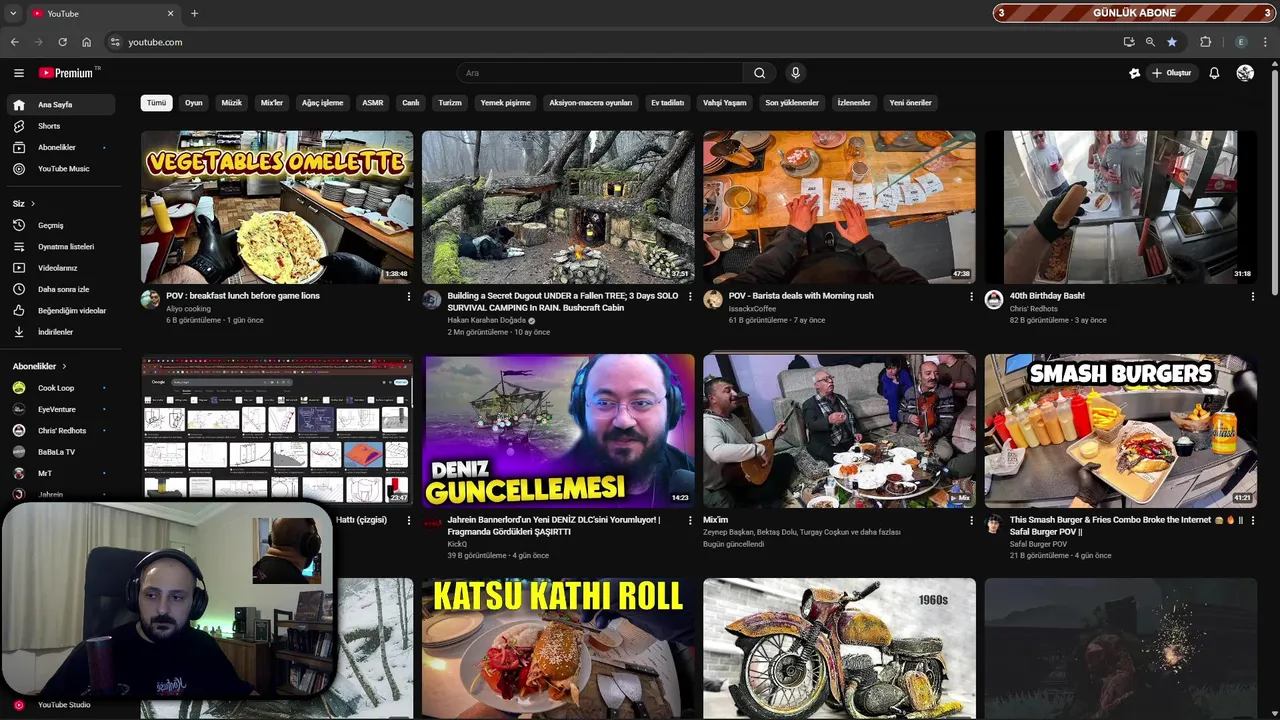Open more options for 40th Birthday Bash
Screen dimensions: 1280x720
[x=1252, y=296]
